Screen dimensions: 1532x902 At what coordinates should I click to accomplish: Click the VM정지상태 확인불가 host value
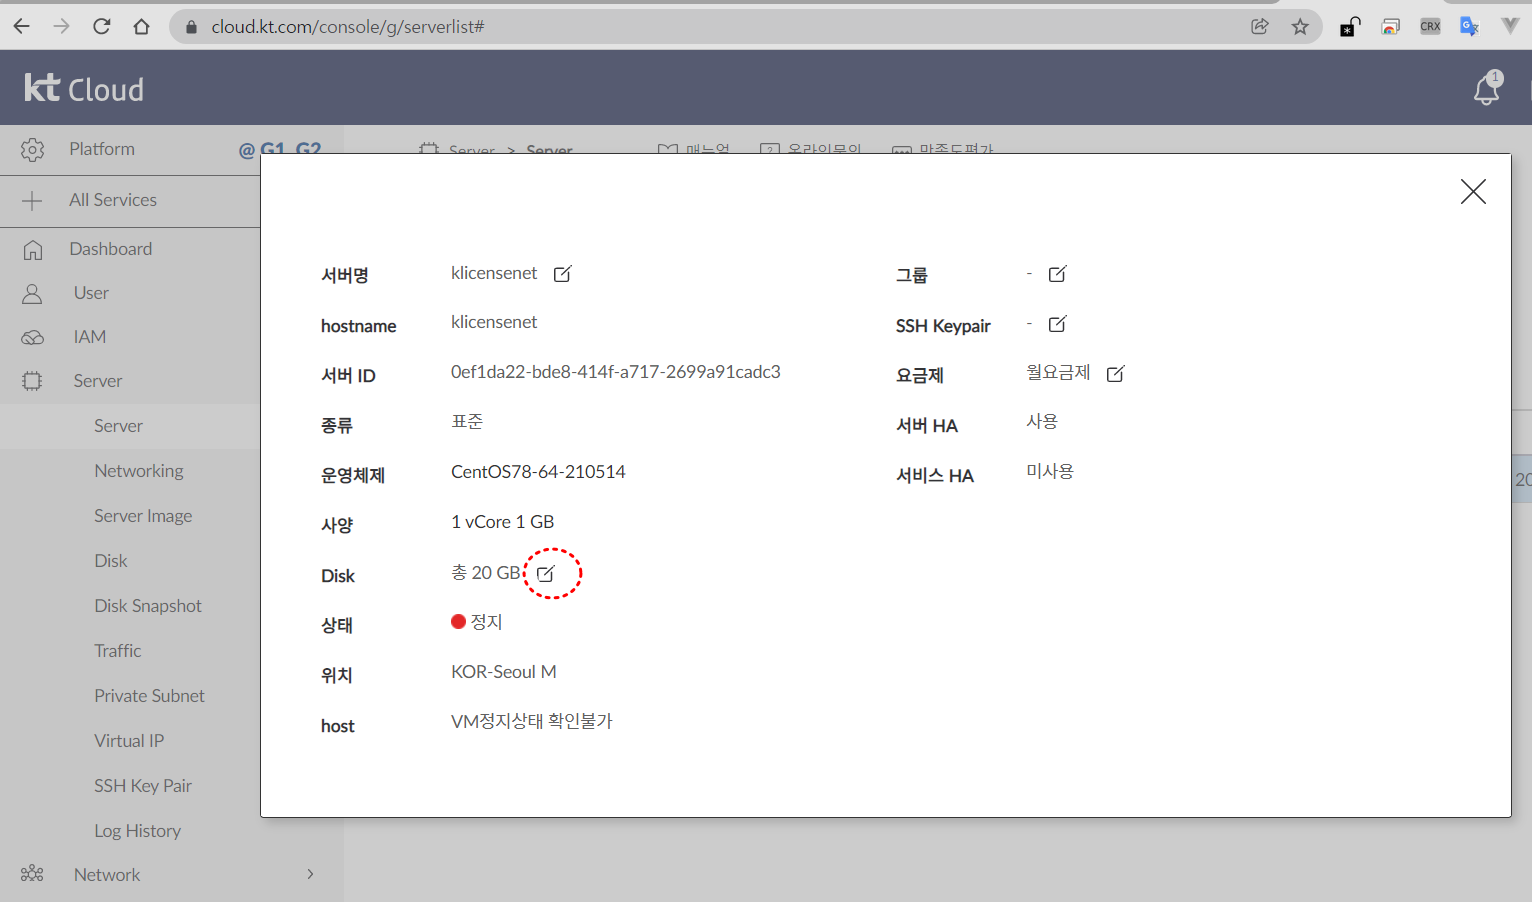coord(532,721)
